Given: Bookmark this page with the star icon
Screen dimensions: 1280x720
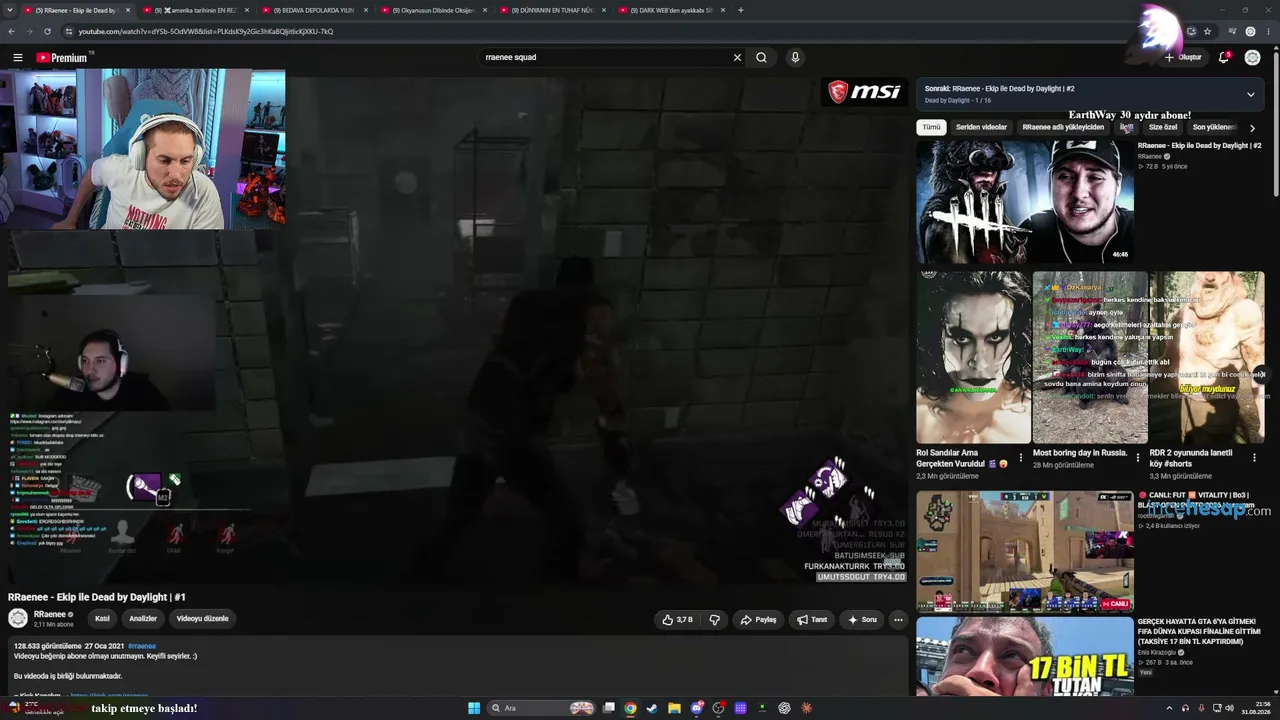Looking at the screenshot, I should [1208, 31].
